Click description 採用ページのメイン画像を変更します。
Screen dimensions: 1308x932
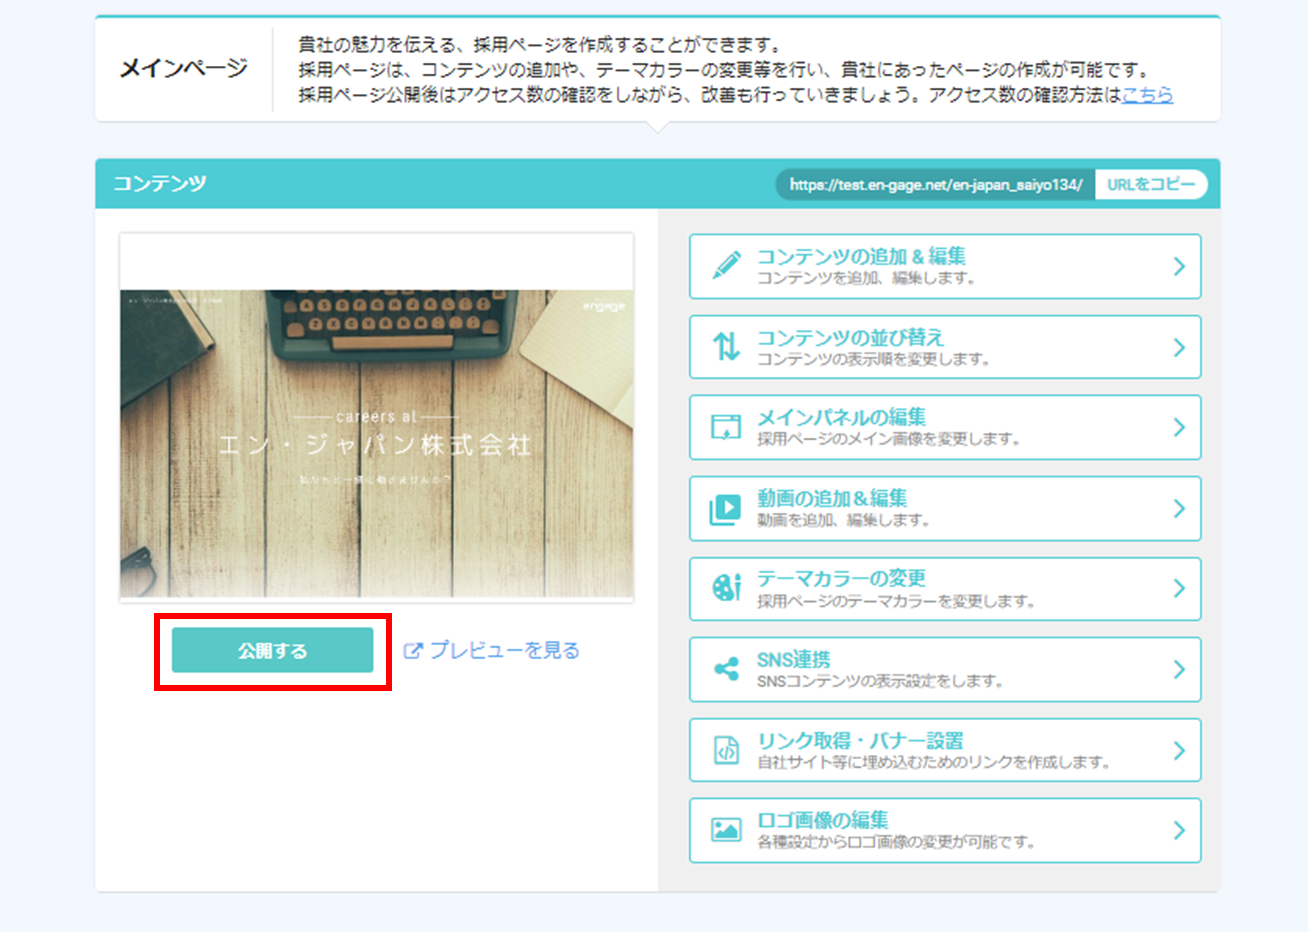(888, 439)
